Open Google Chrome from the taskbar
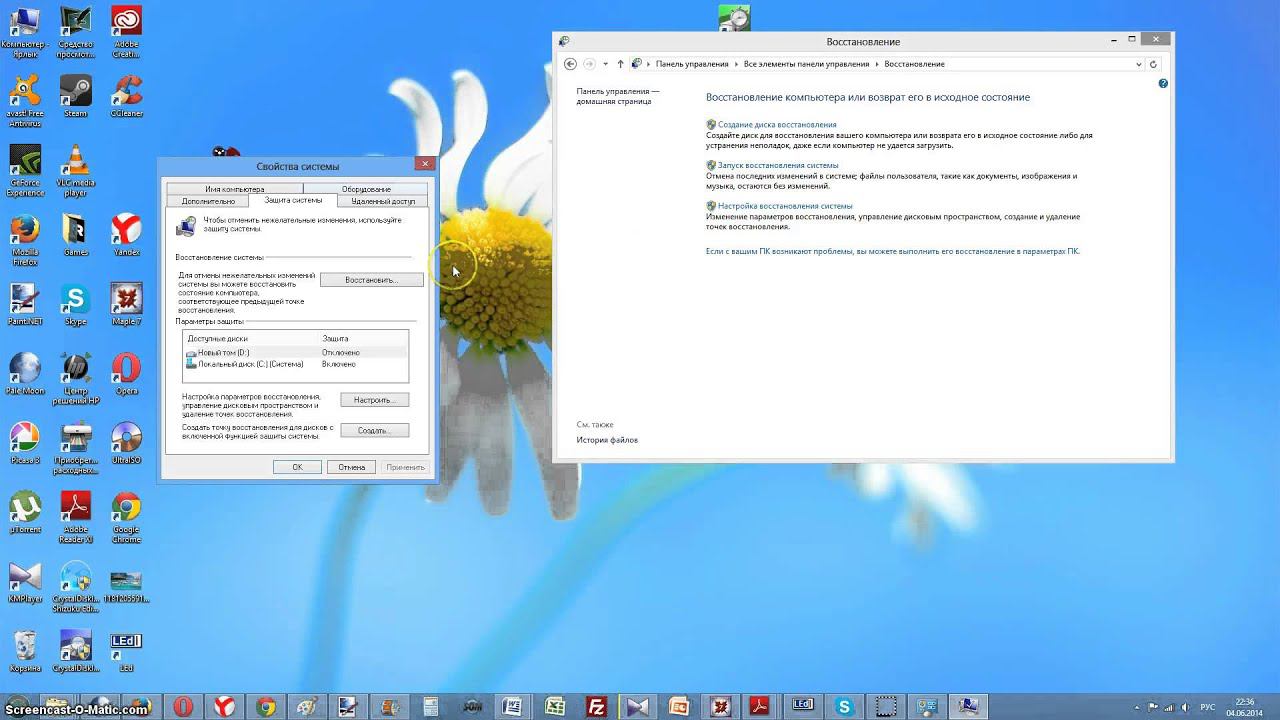Screen dimensions: 1280x720 click(265, 706)
